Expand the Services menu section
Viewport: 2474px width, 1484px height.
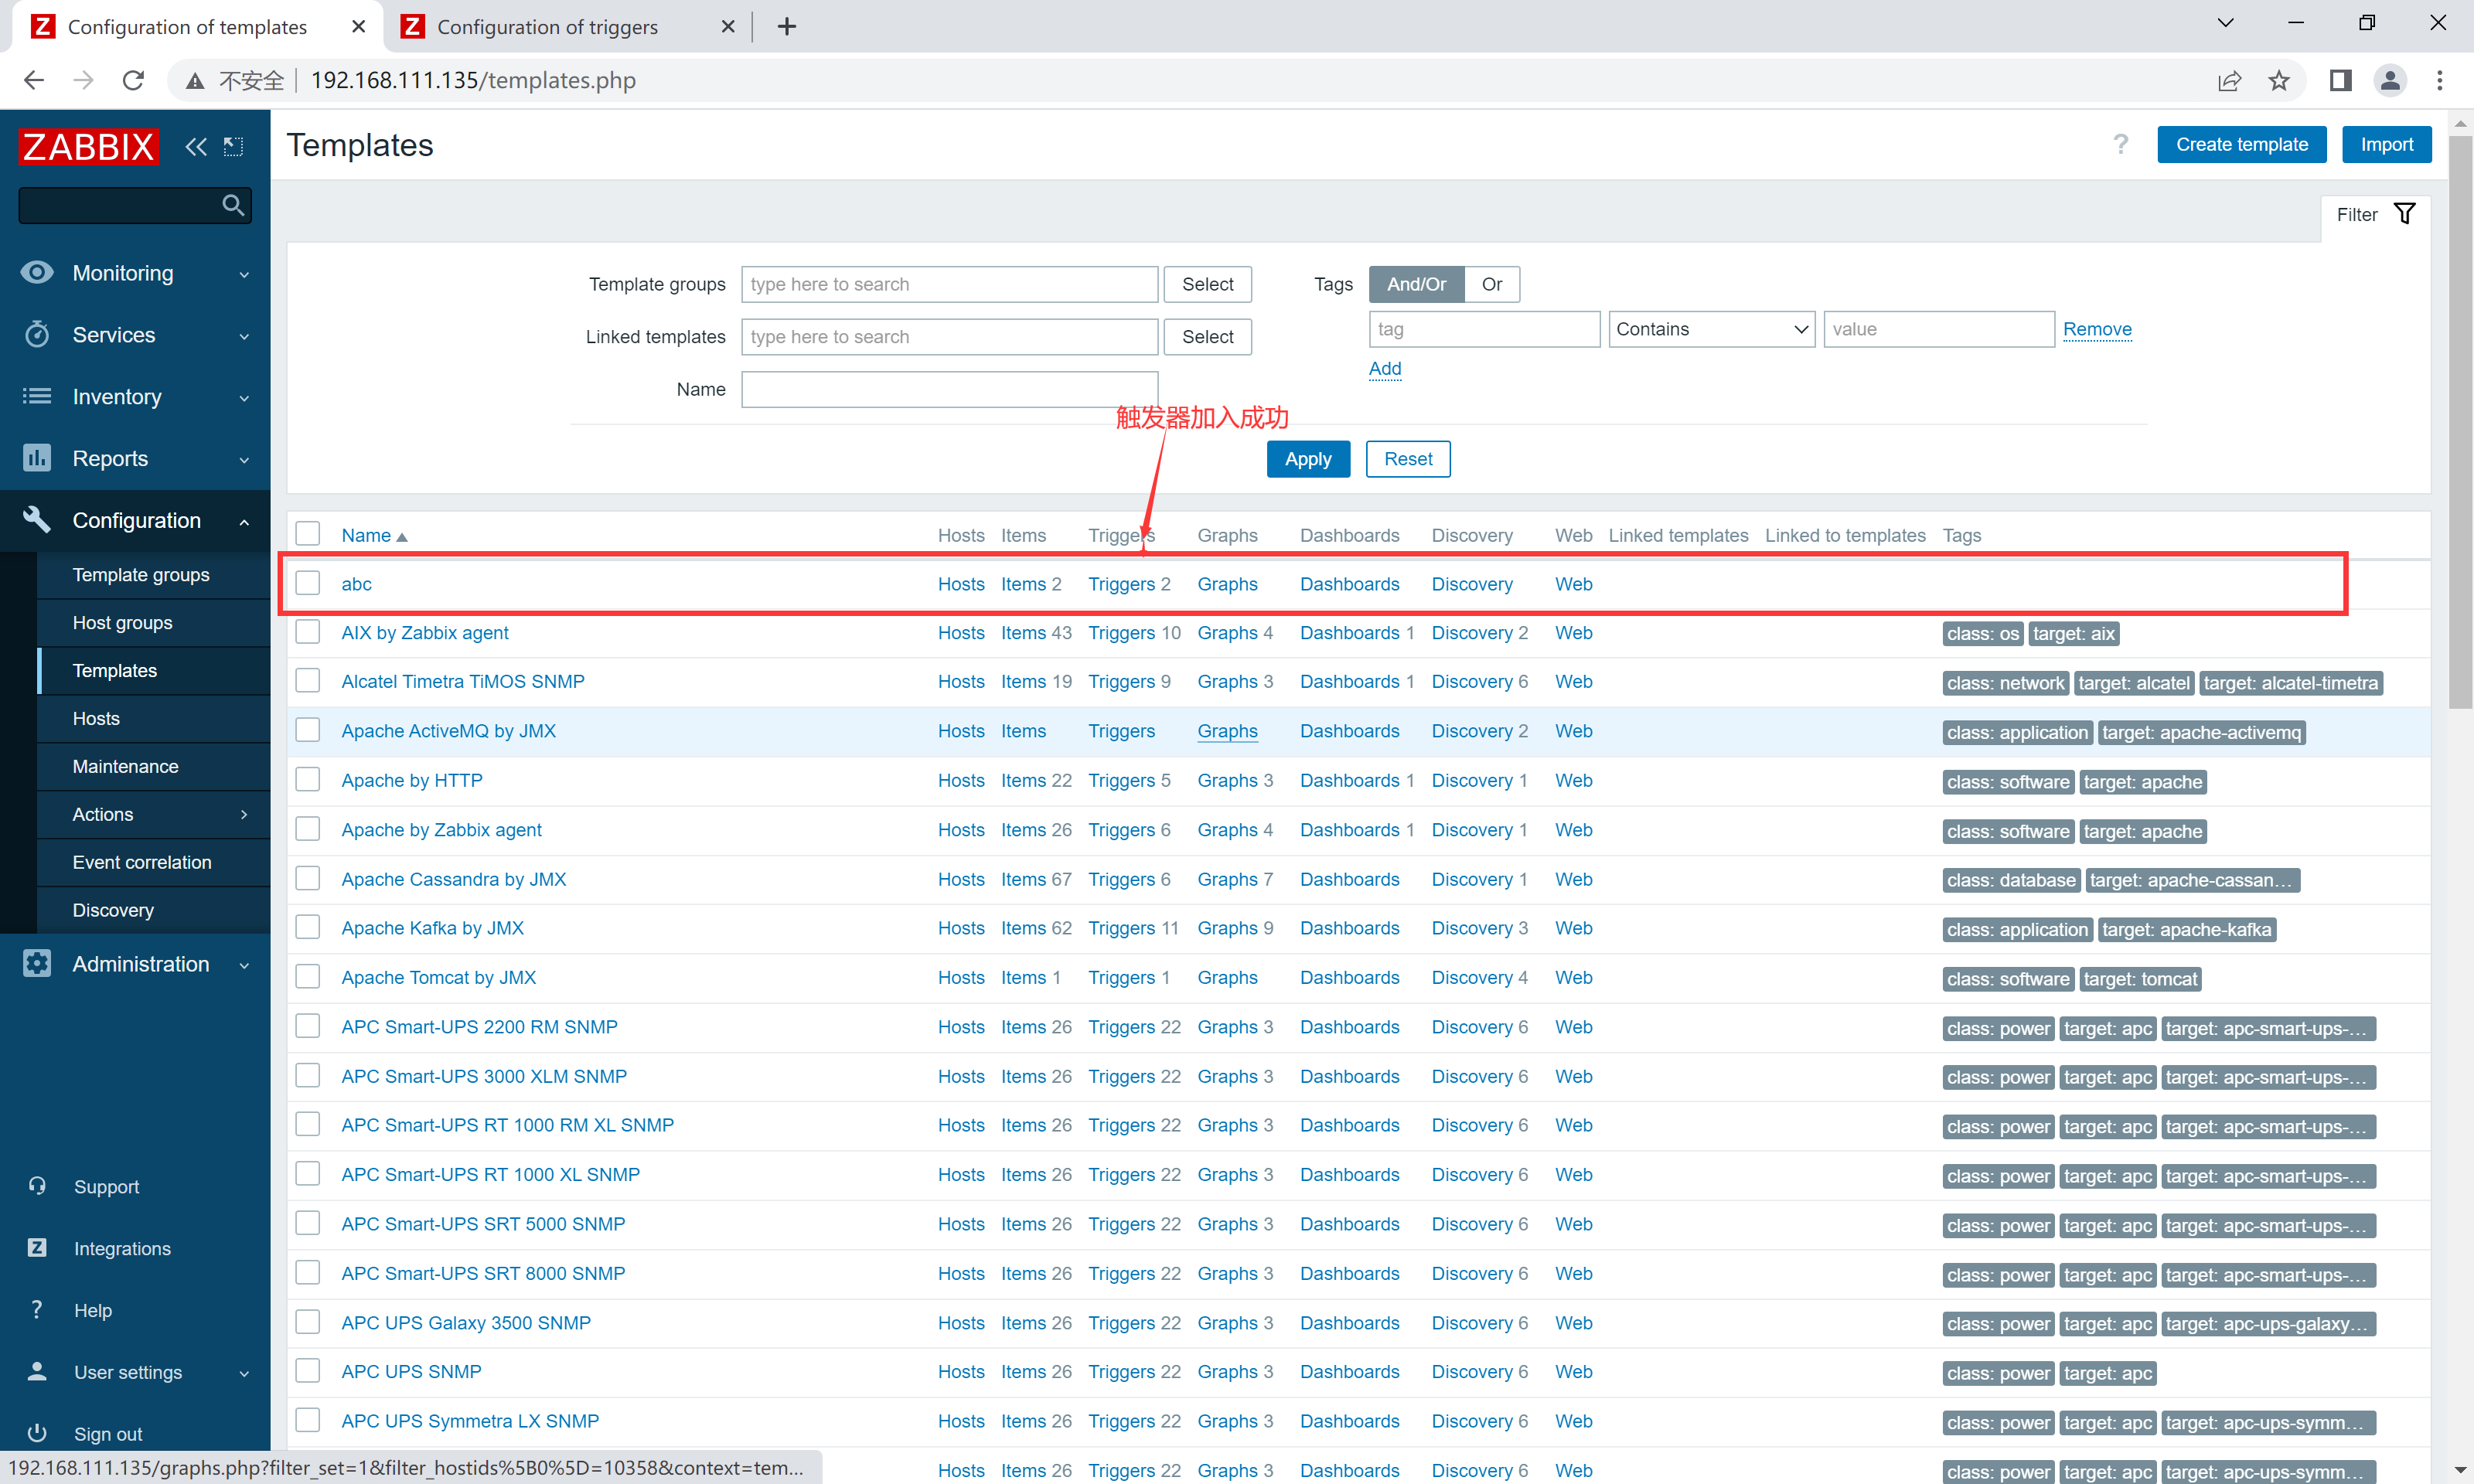click(244, 336)
